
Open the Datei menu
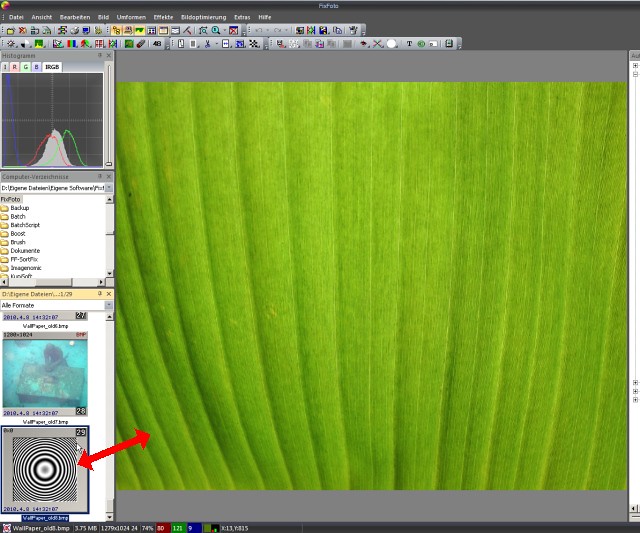pos(16,17)
